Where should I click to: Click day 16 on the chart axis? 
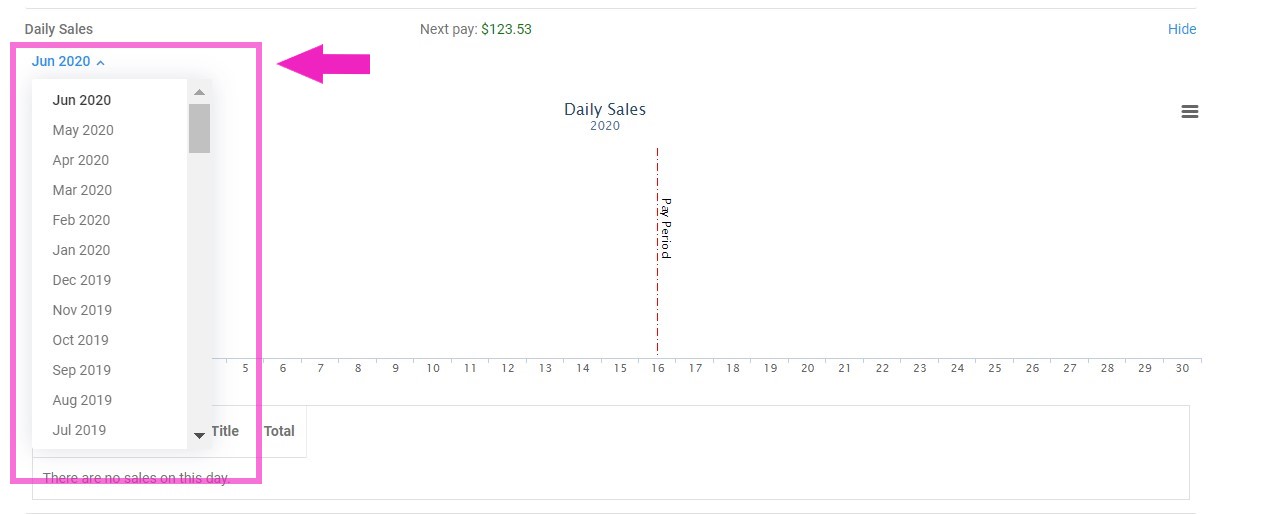657,368
